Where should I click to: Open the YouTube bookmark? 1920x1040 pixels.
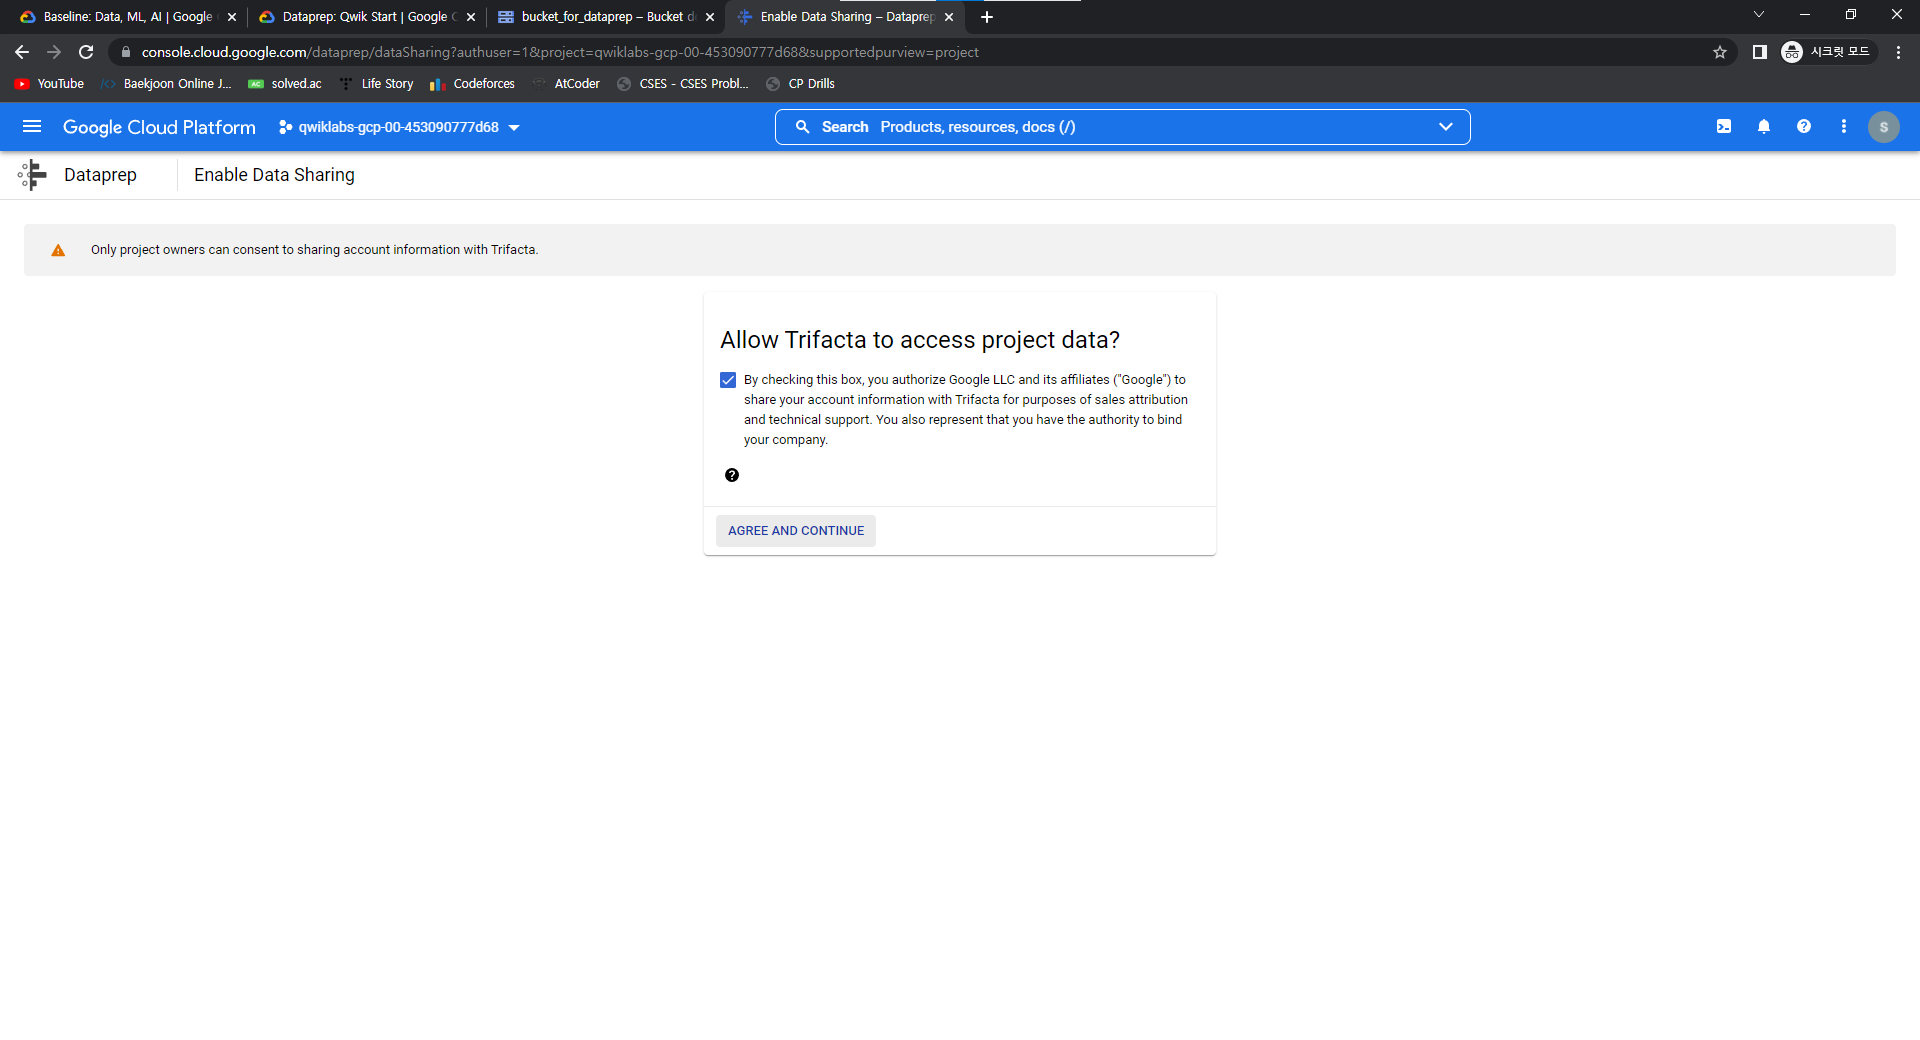49,84
